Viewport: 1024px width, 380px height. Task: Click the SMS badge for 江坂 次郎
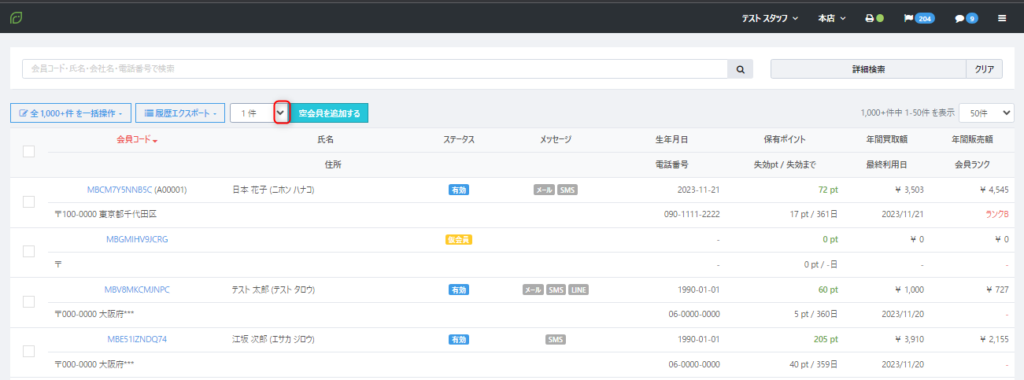coord(556,340)
